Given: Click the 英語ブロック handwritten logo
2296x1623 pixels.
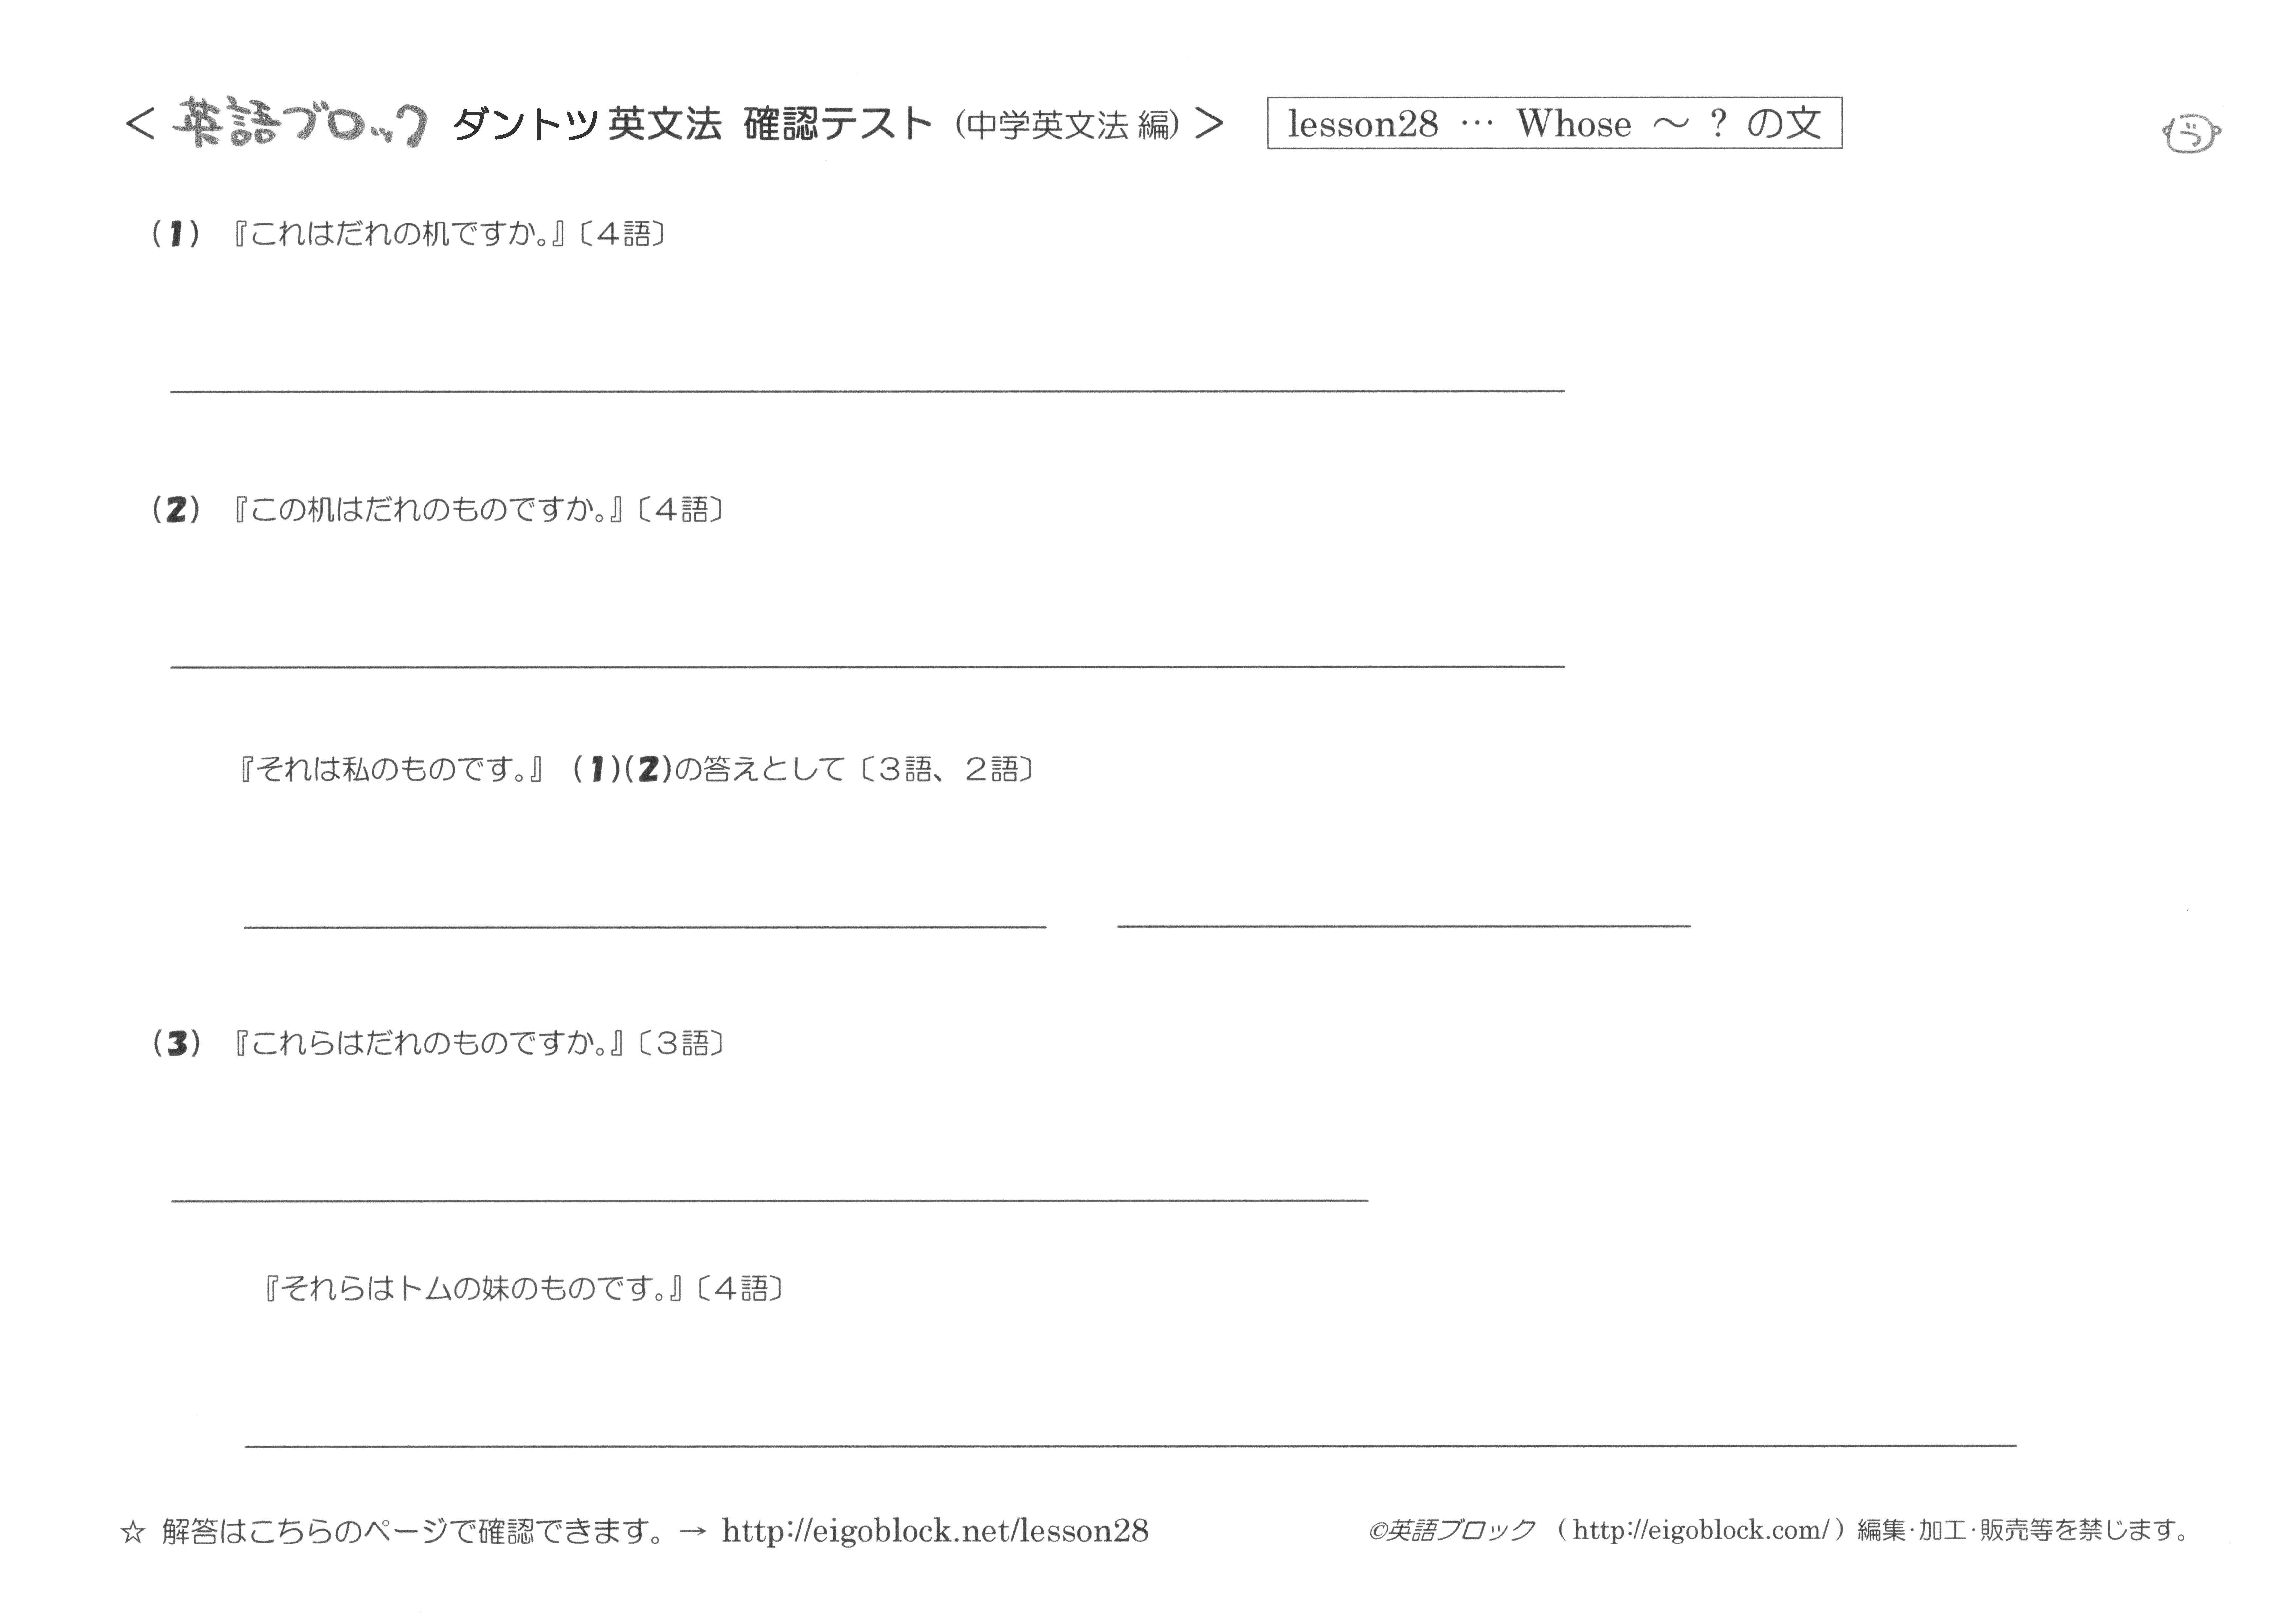Looking at the screenshot, I should tap(300, 122).
